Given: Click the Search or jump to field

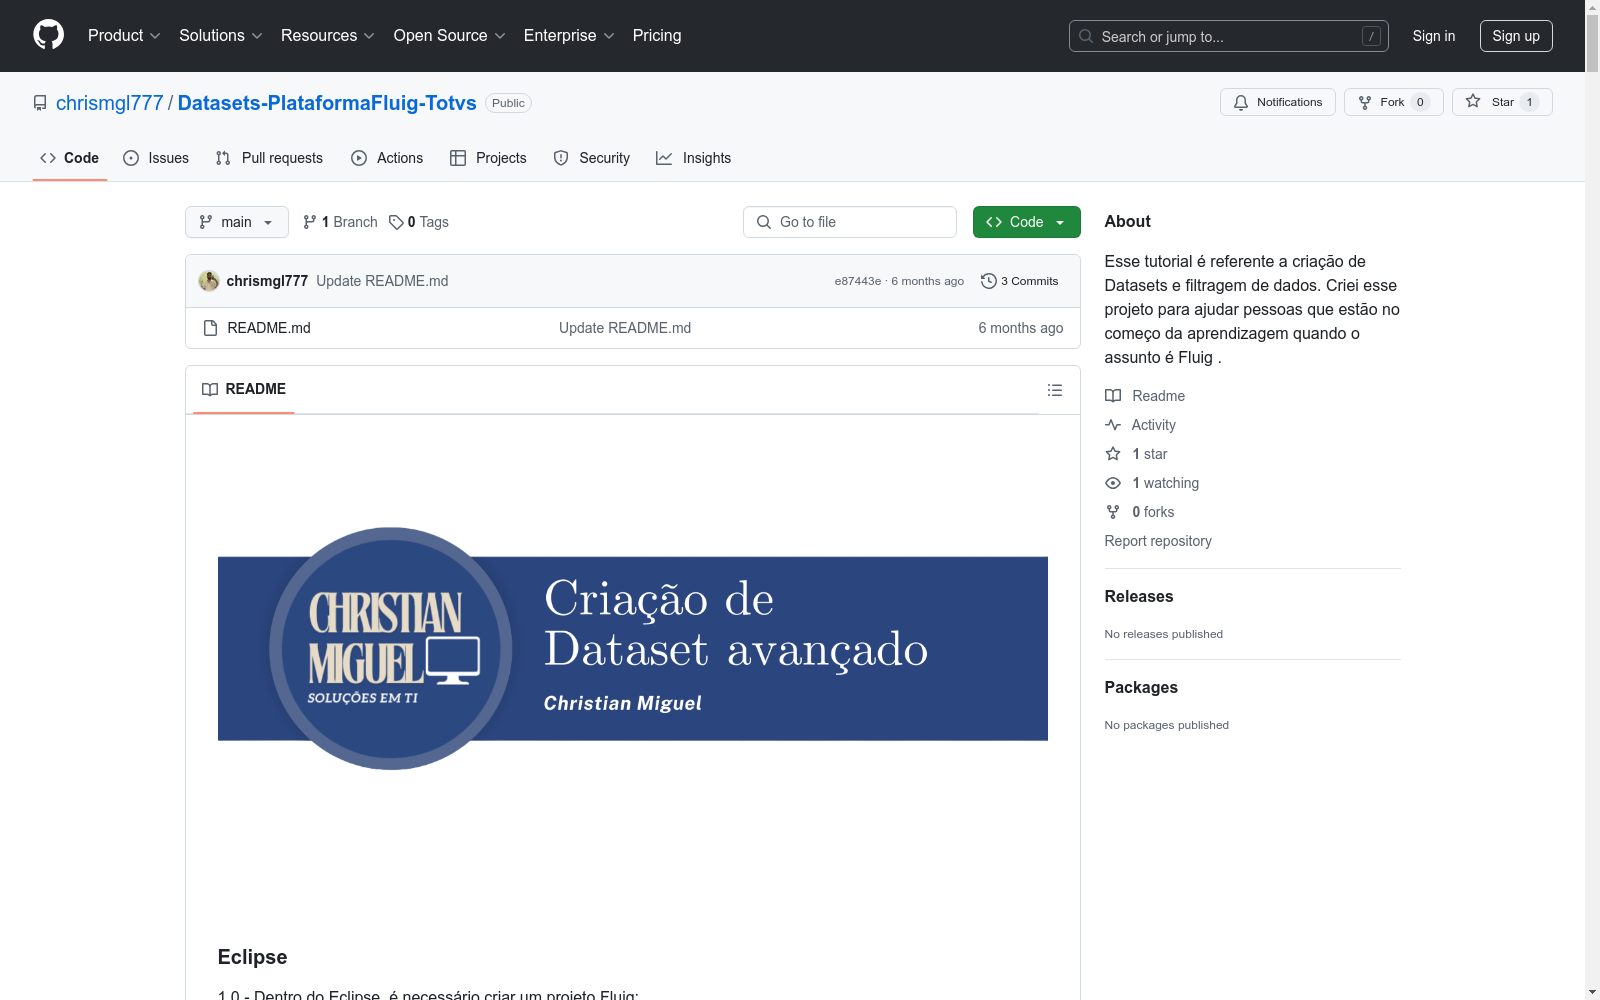Looking at the screenshot, I should [x=1229, y=36].
